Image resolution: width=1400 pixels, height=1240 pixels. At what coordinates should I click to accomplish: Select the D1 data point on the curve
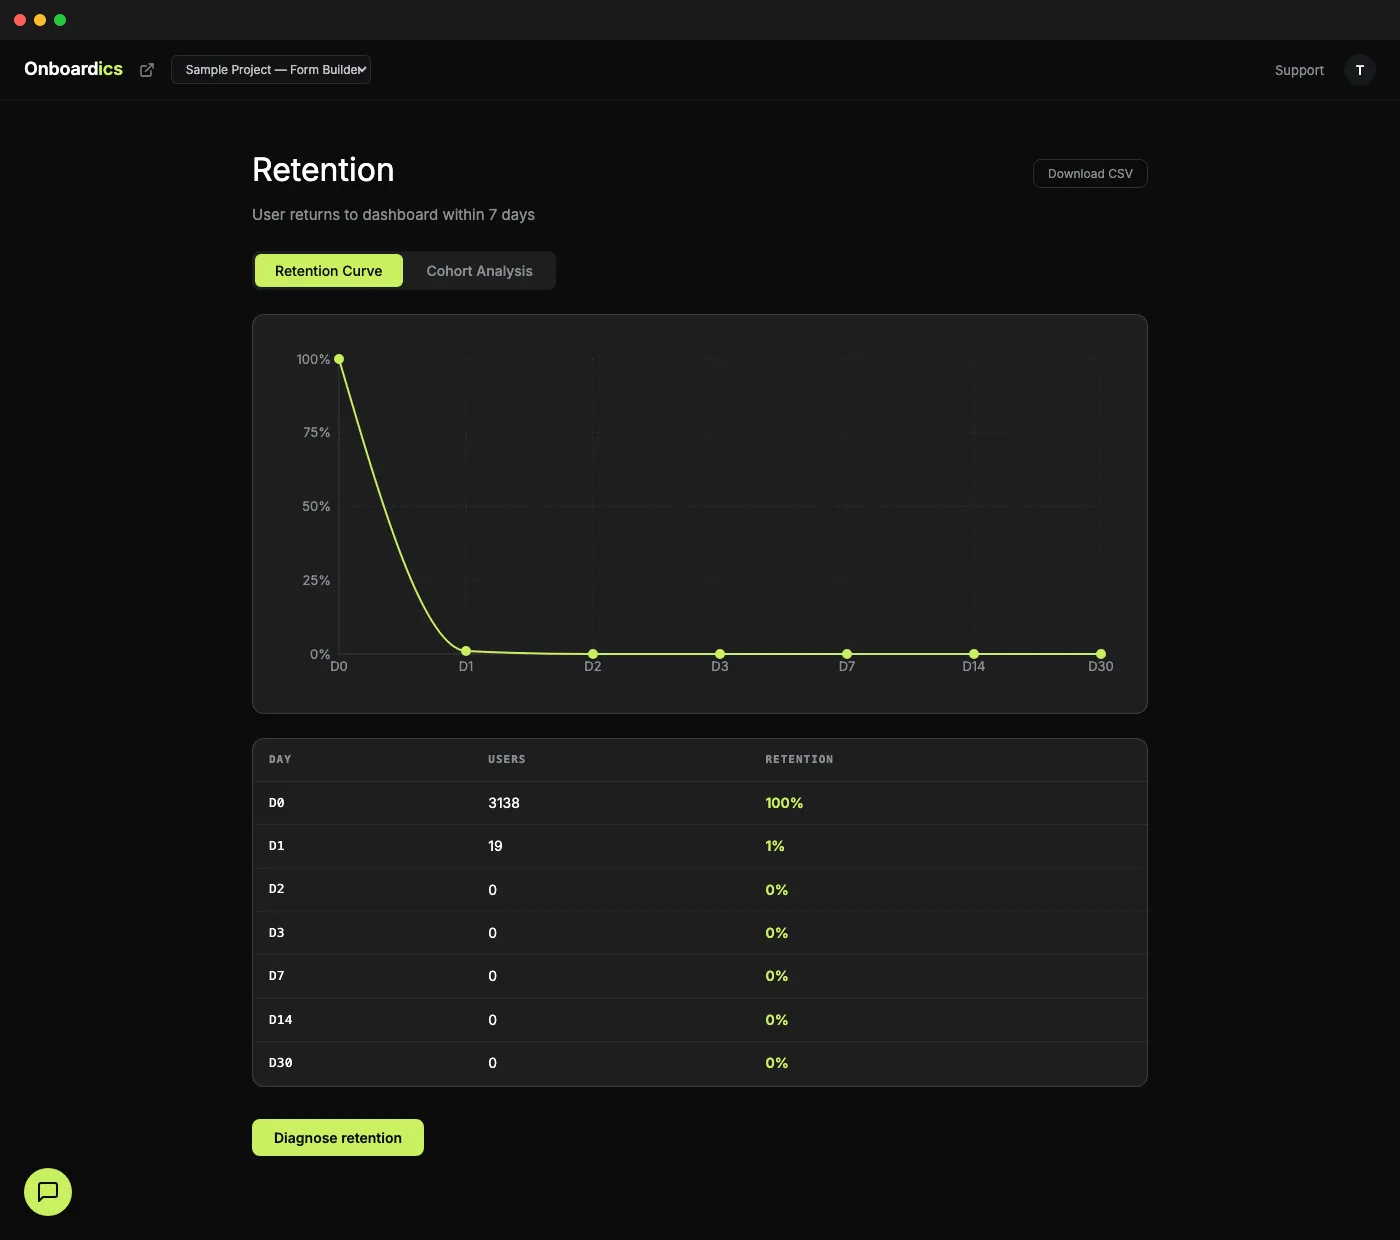pos(466,650)
